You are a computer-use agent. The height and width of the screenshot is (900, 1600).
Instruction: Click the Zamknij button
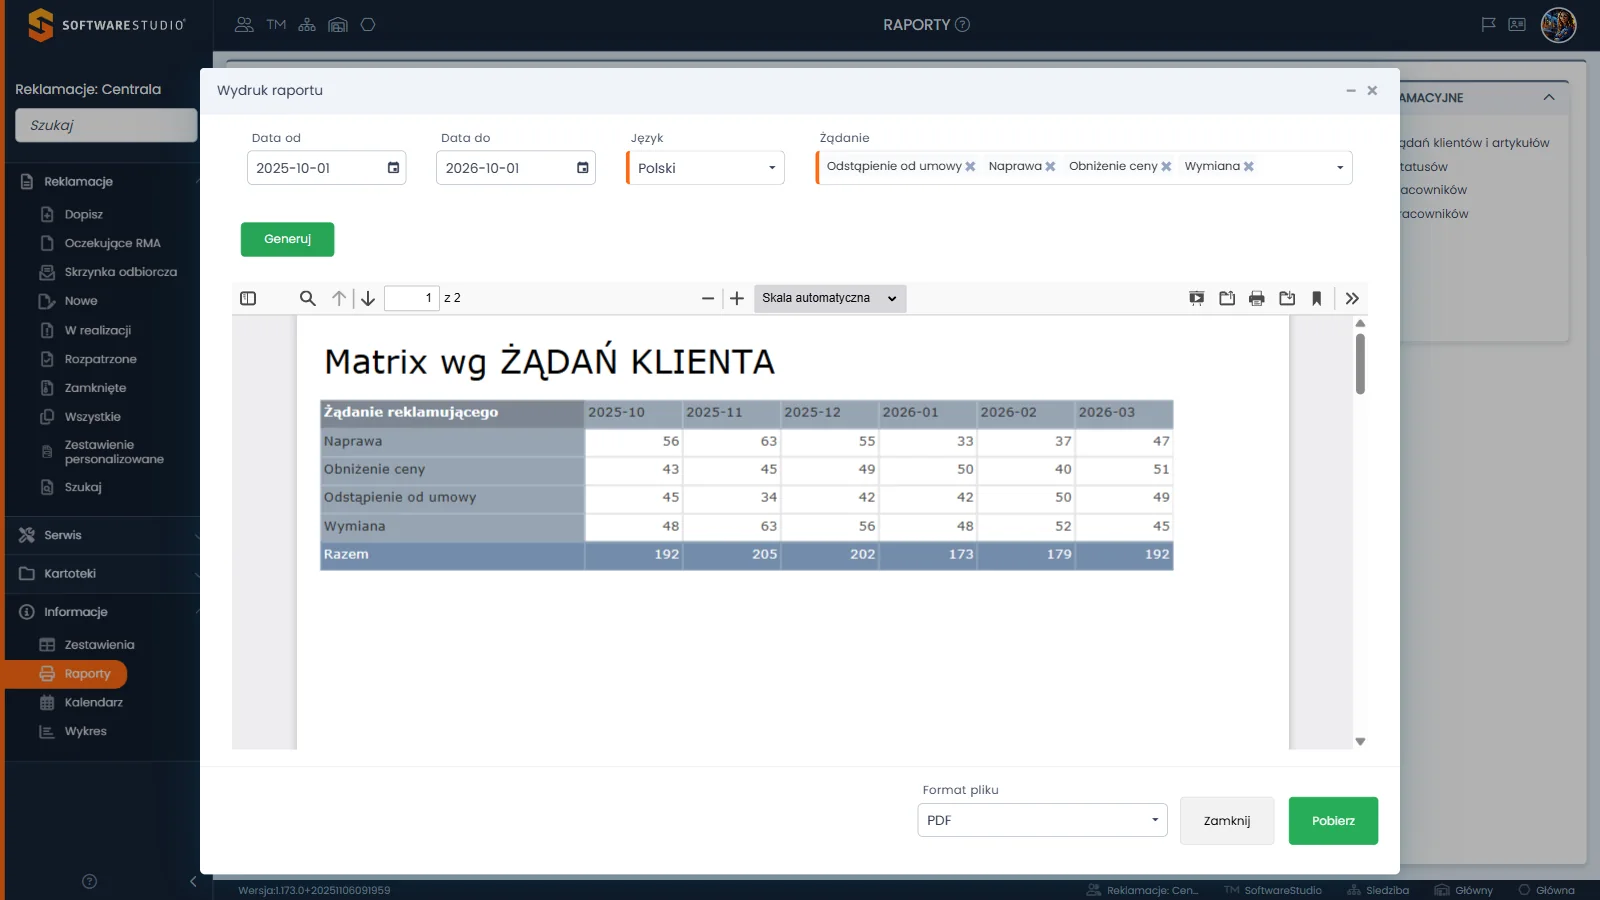[x=1227, y=821]
